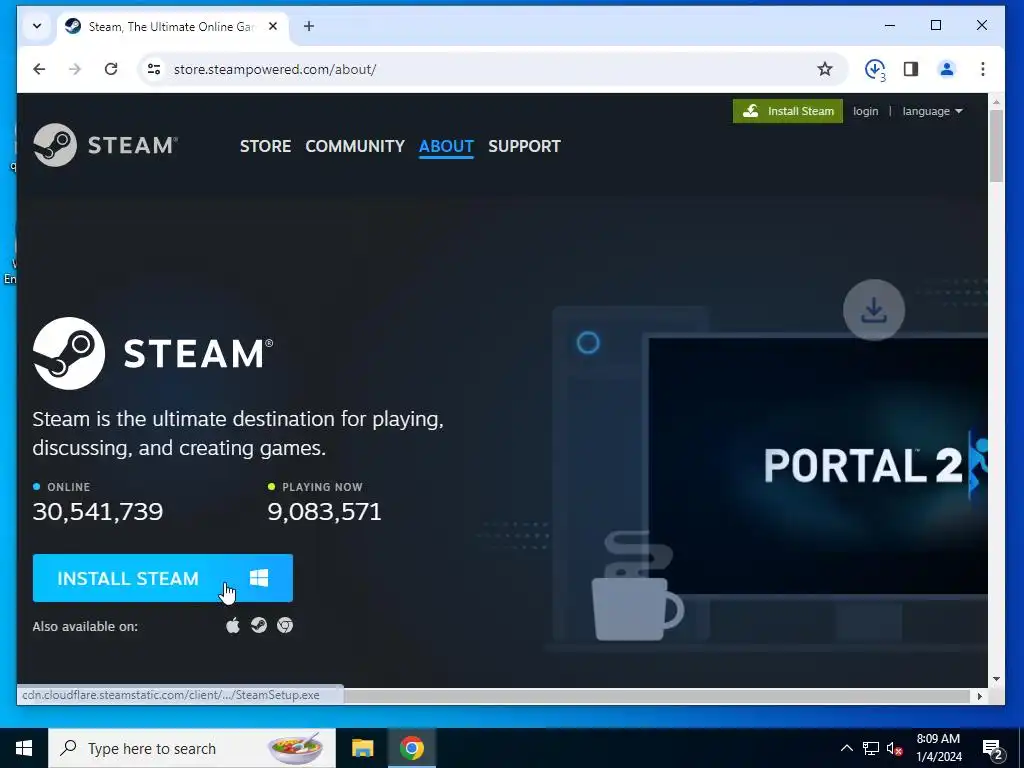Image resolution: width=1024 pixels, height=768 pixels.
Task: Select the SteamOS download icon
Action: pyautogui.click(x=259, y=626)
